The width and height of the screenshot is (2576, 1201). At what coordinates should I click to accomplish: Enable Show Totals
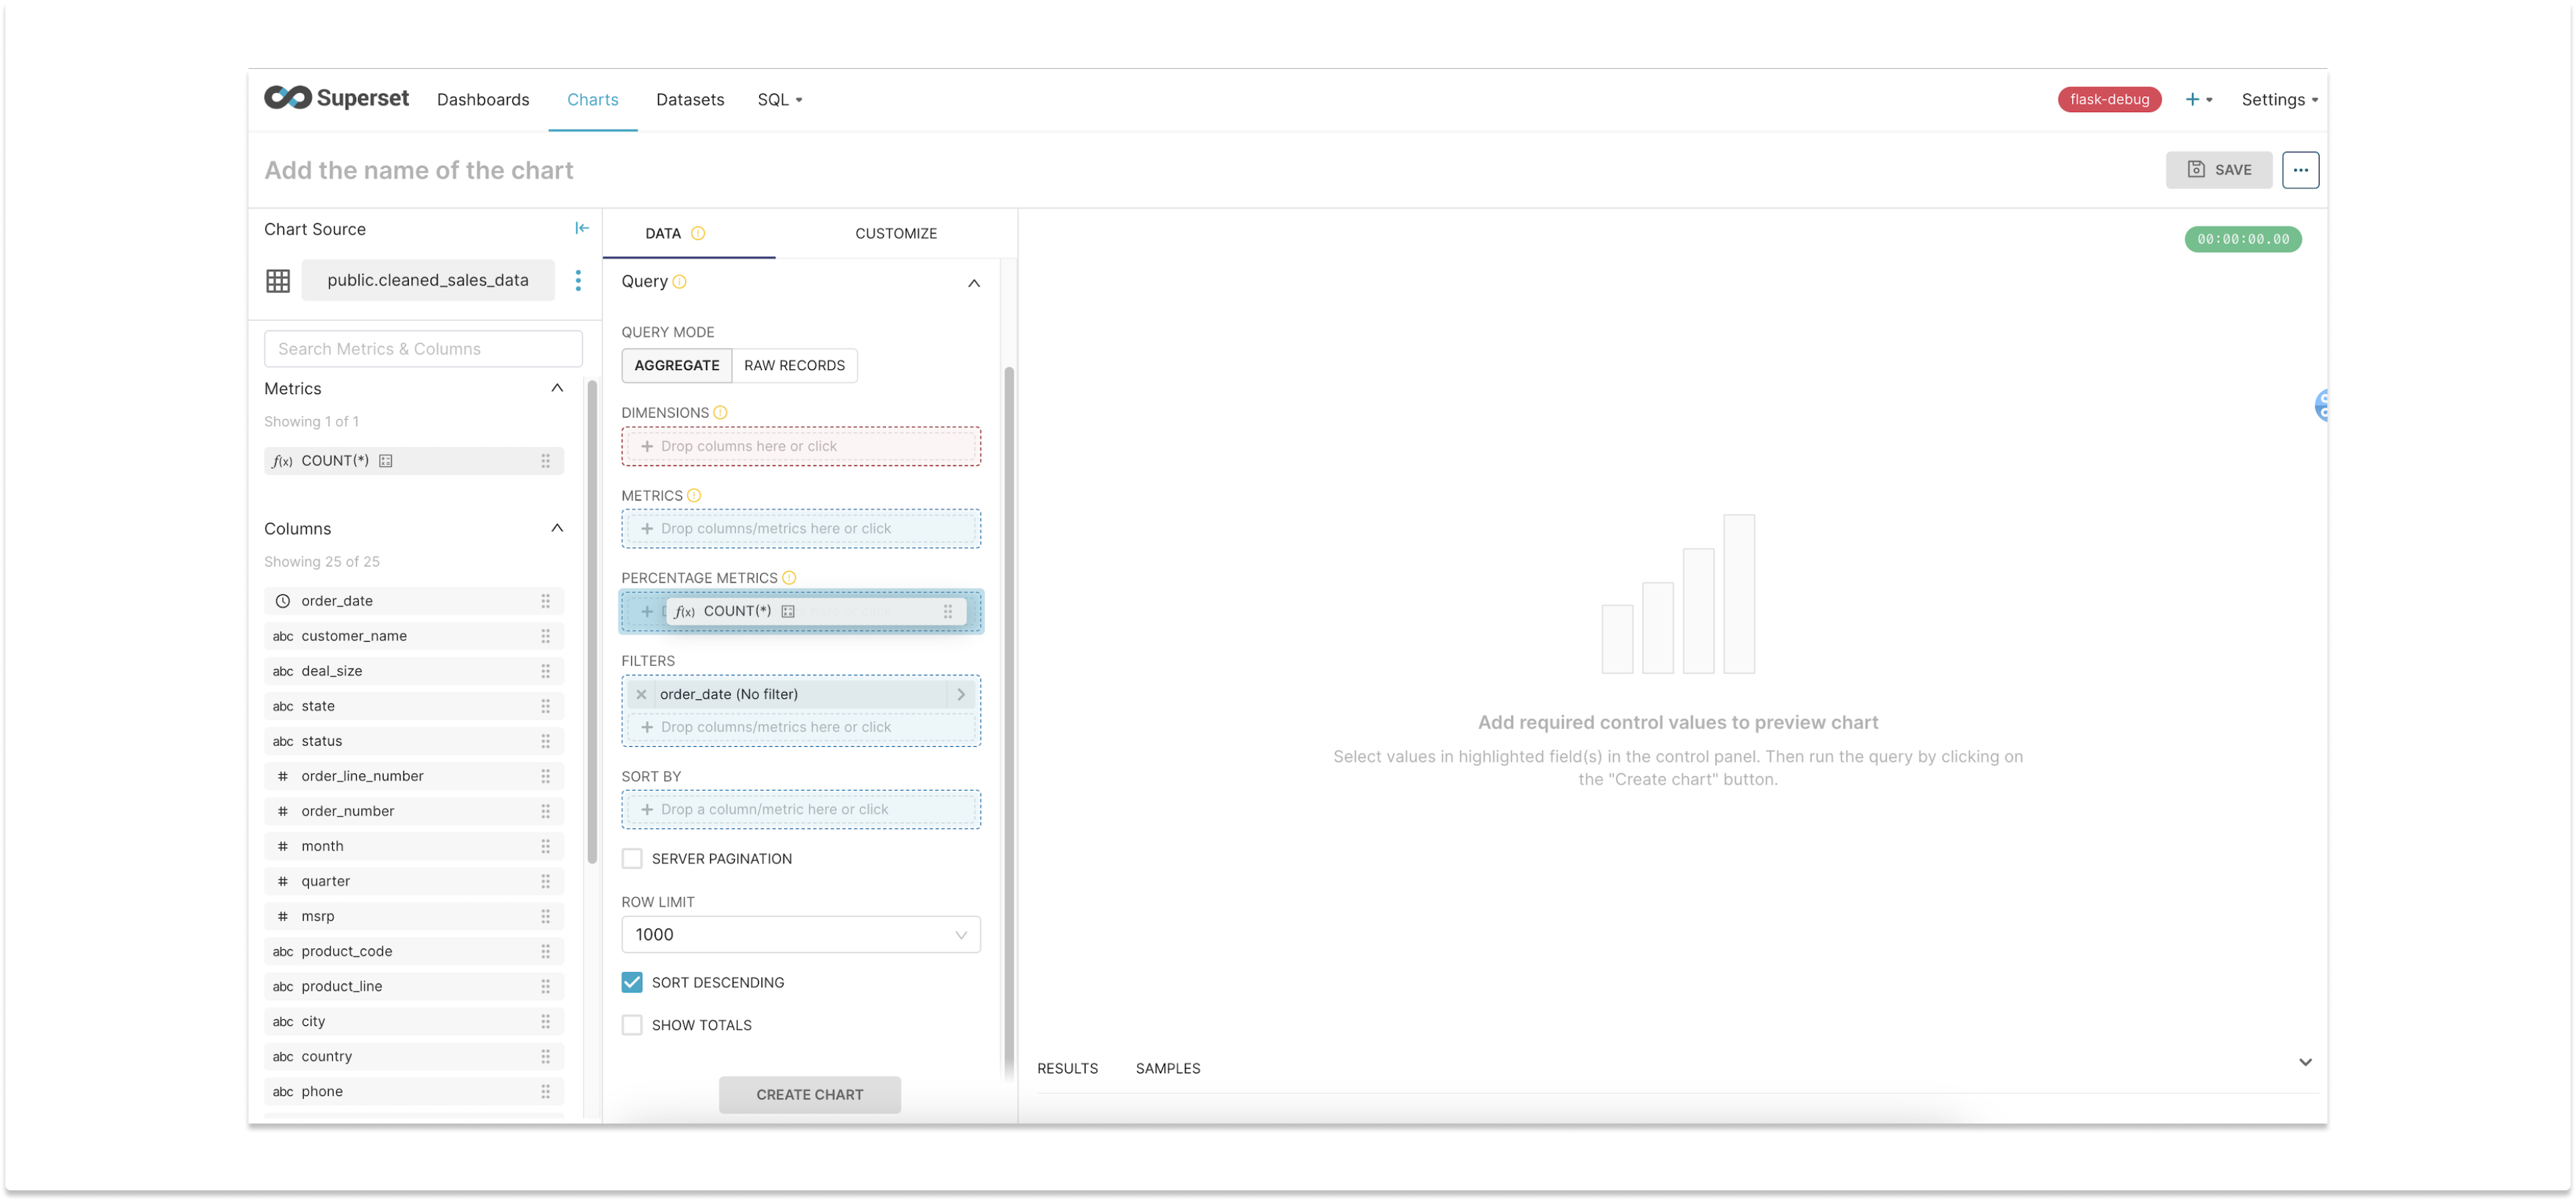(632, 1024)
